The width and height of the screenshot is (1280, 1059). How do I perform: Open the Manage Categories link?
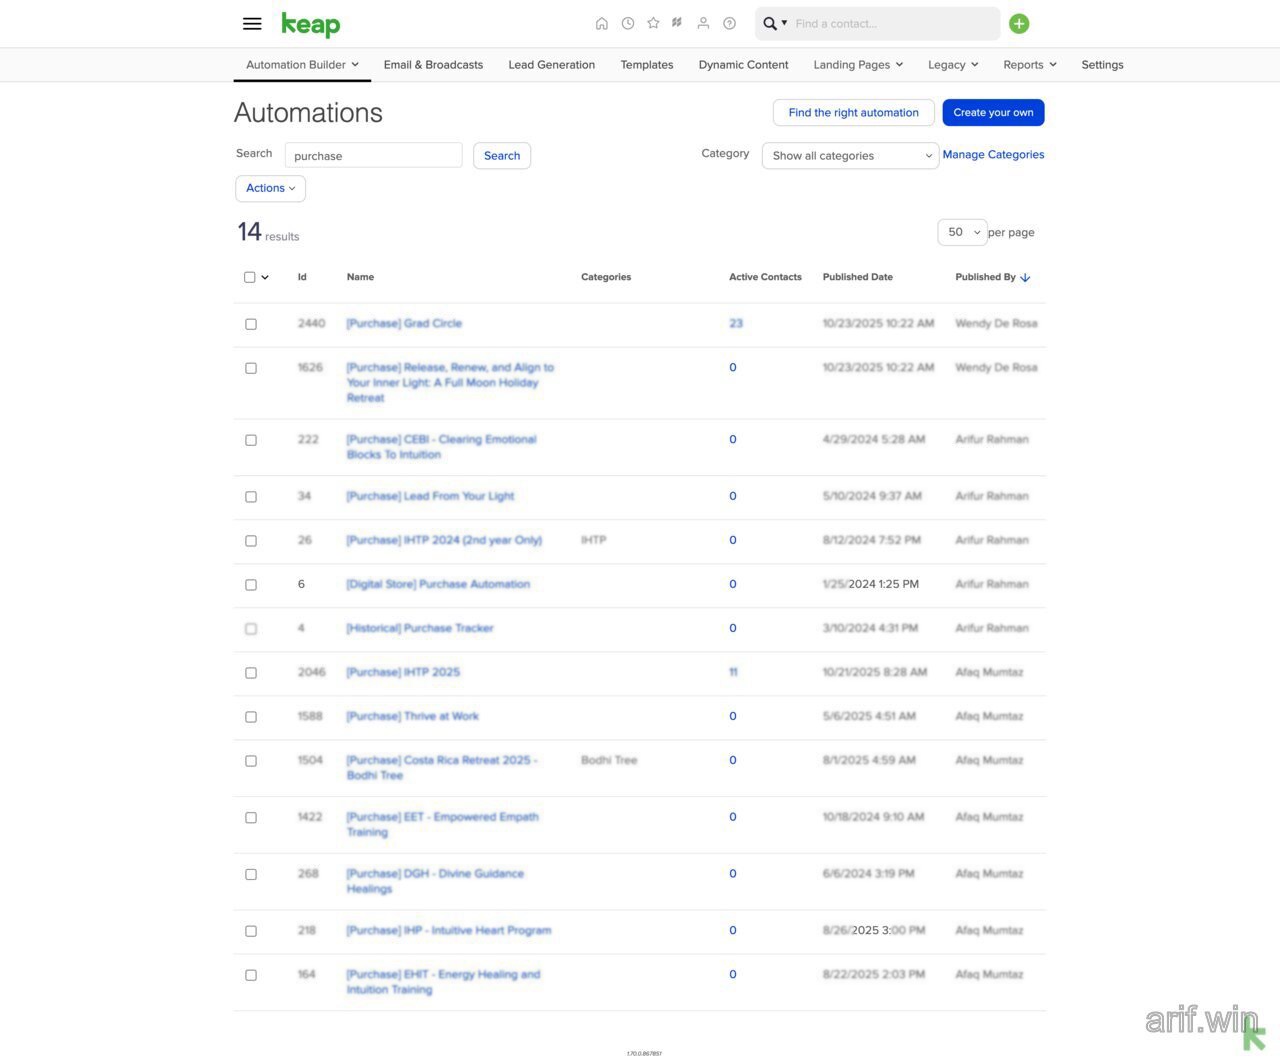pos(993,154)
